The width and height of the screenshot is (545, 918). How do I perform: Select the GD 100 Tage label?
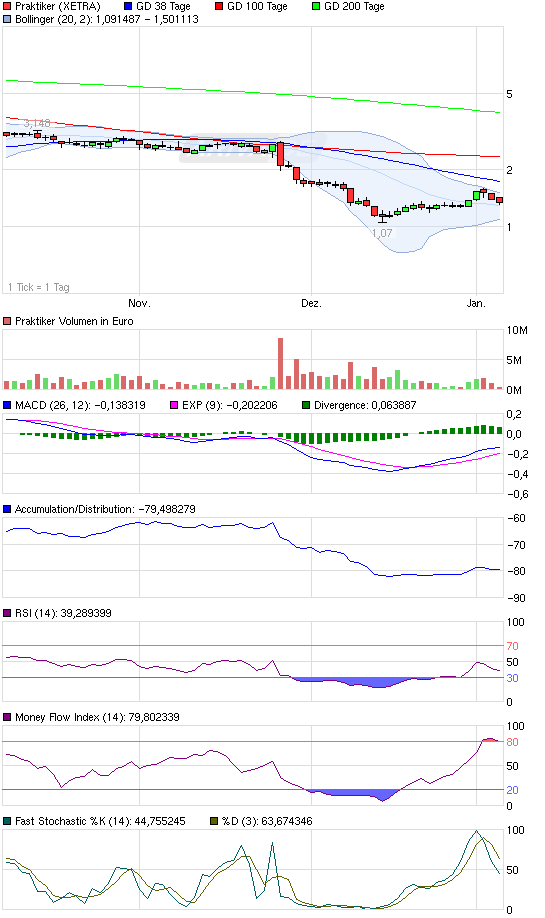257,6
